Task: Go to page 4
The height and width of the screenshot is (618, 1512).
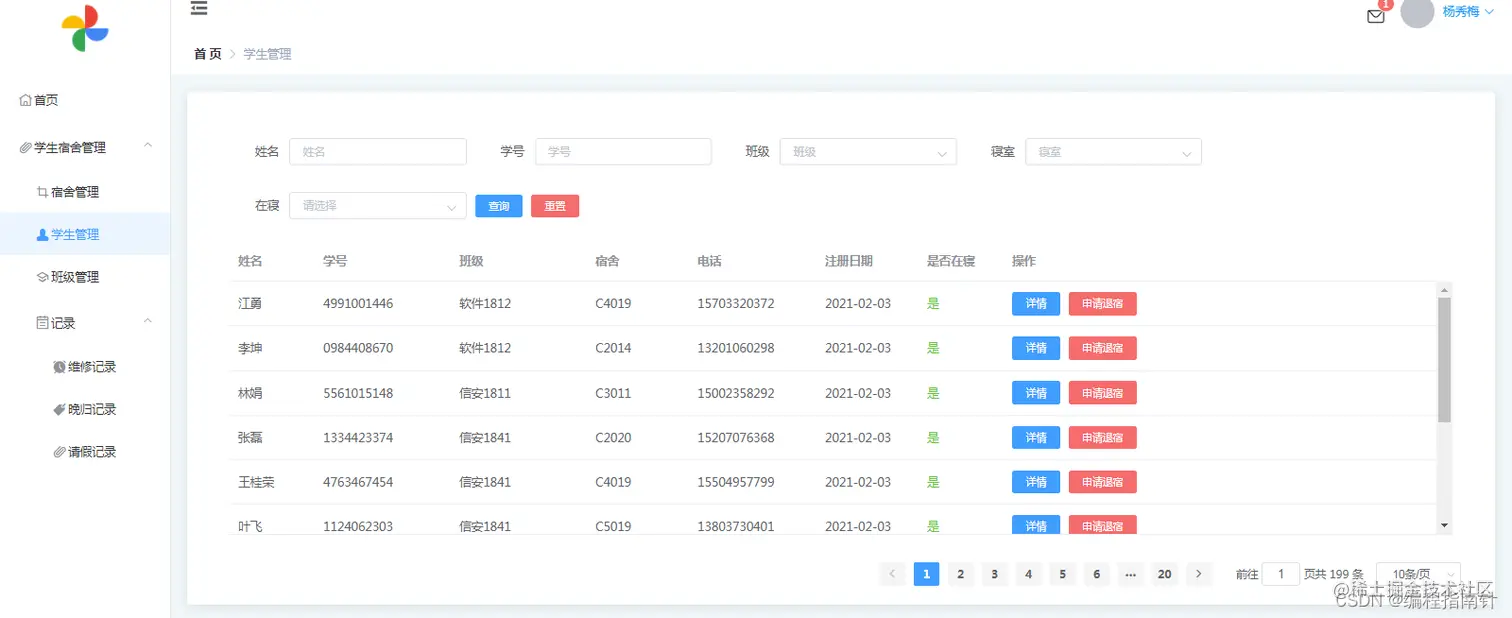Action: click(x=1028, y=574)
